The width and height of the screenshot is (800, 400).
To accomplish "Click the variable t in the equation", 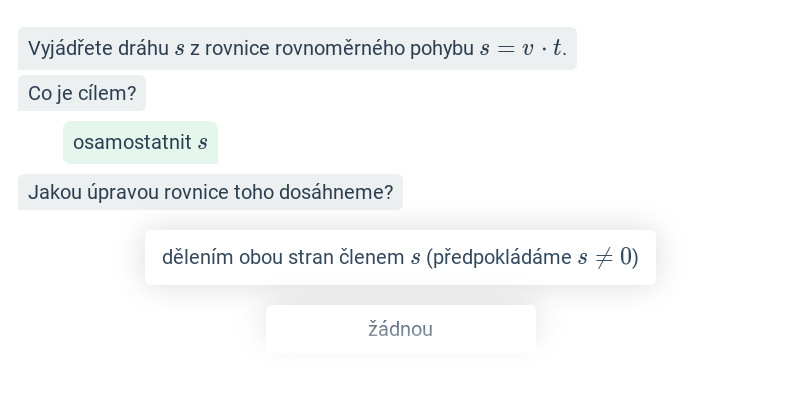I will 557,48.
